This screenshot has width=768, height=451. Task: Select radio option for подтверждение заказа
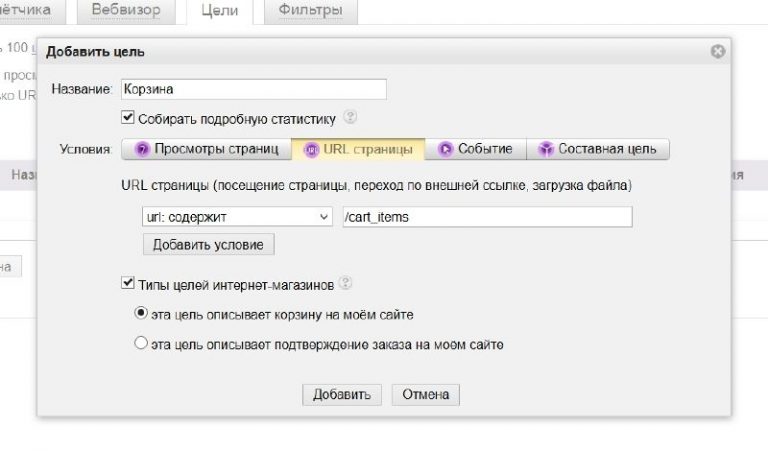point(141,343)
